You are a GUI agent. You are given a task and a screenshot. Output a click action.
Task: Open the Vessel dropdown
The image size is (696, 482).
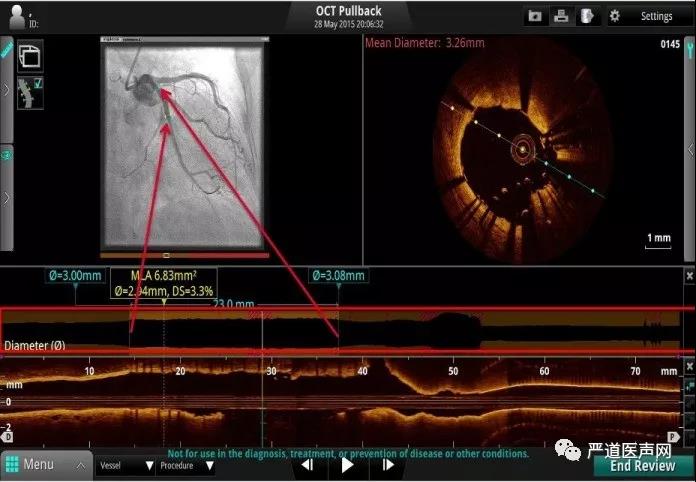click(x=126, y=465)
